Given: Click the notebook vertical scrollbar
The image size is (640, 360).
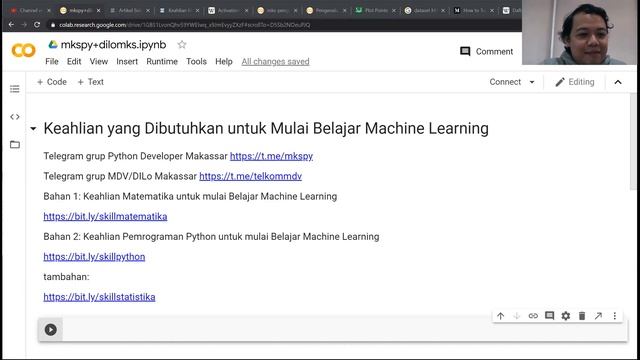Looking at the screenshot, I should pyautogui.click(x=633, y=142).
